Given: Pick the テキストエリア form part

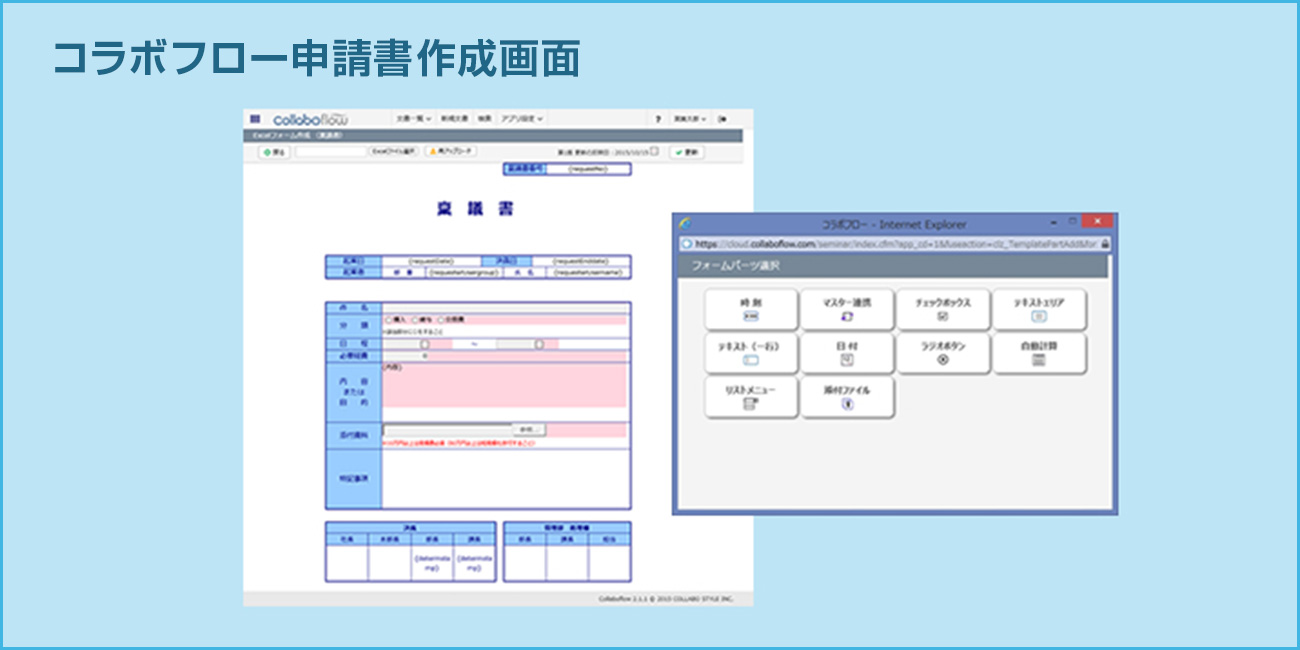Looking at the screenshot, I should [1039, 309].
